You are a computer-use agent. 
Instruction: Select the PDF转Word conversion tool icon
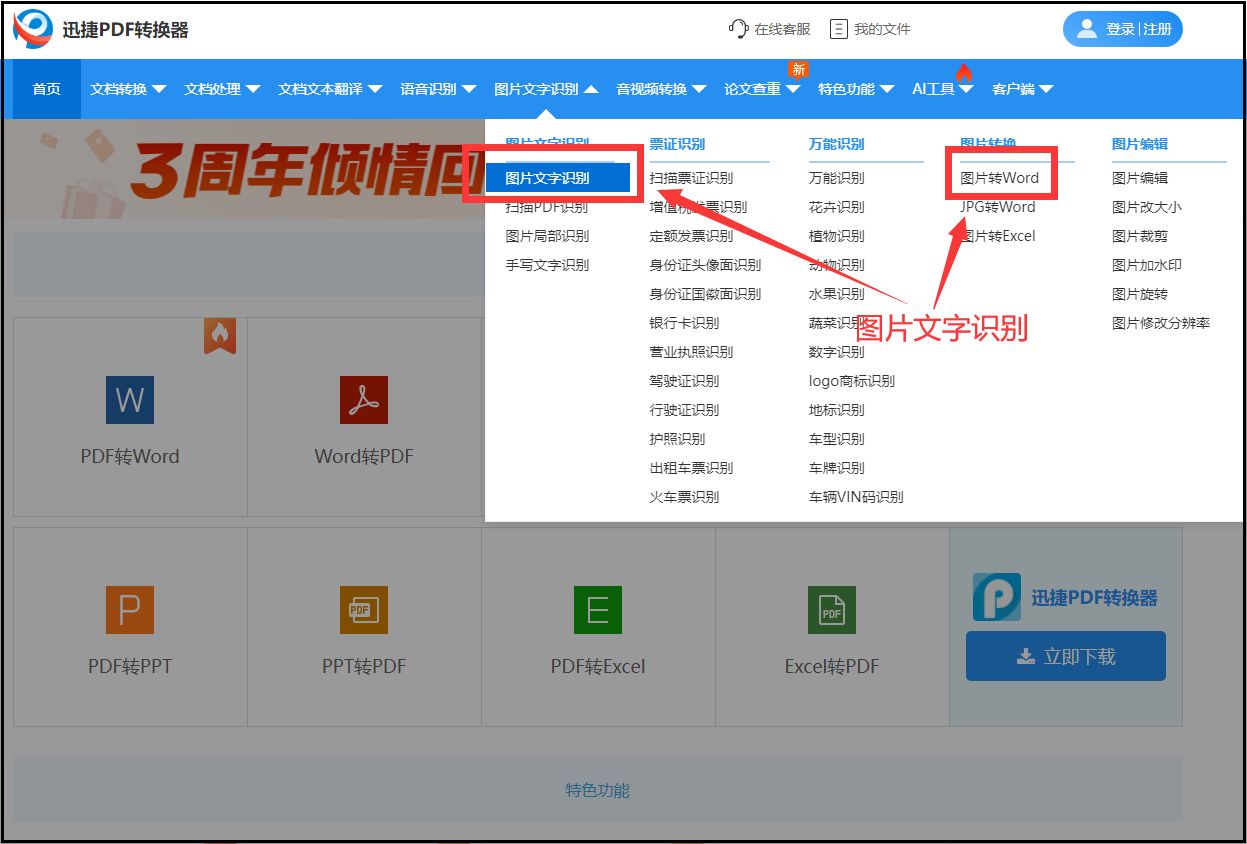130,400
